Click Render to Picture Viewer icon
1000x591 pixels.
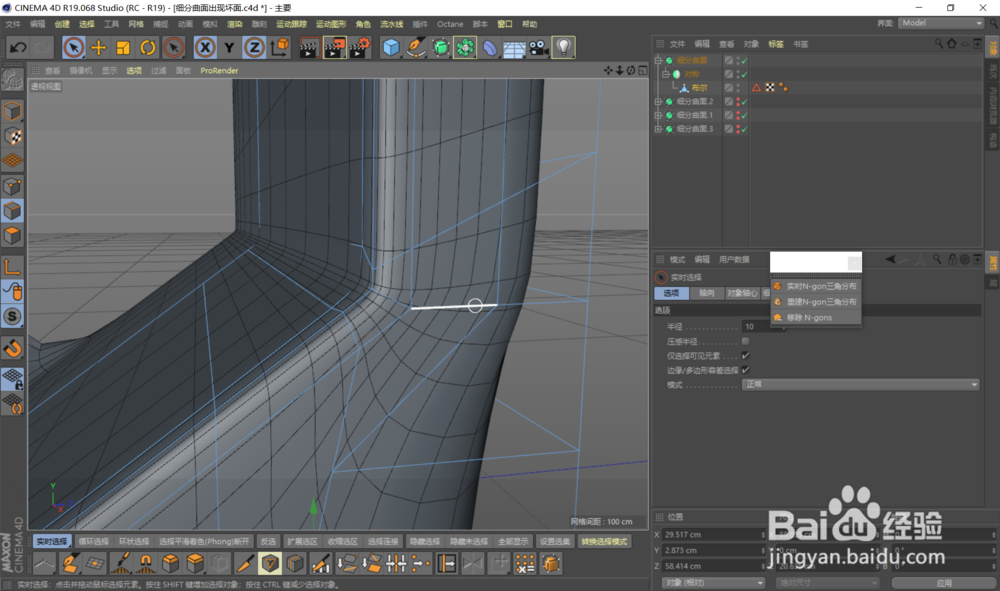(334, 48)
